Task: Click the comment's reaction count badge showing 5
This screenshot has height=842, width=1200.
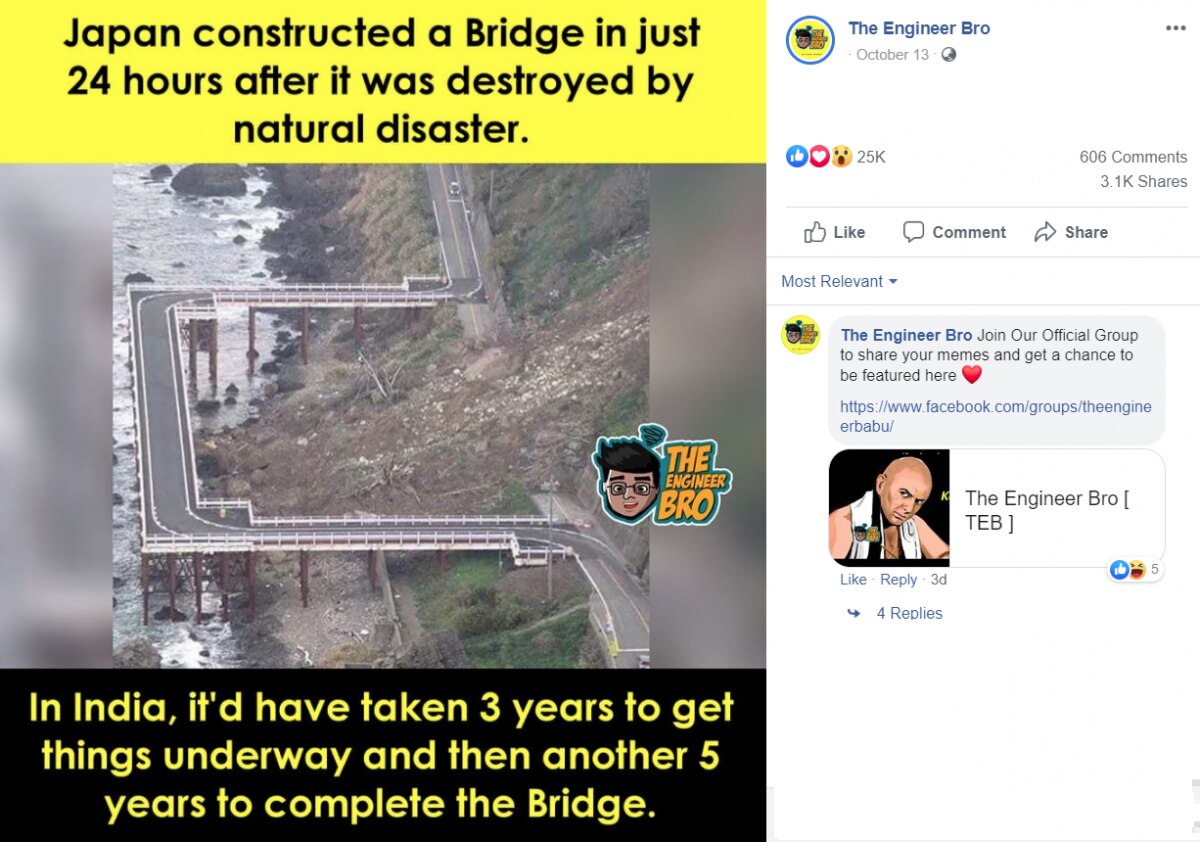Action: (x=1135, y=570)
